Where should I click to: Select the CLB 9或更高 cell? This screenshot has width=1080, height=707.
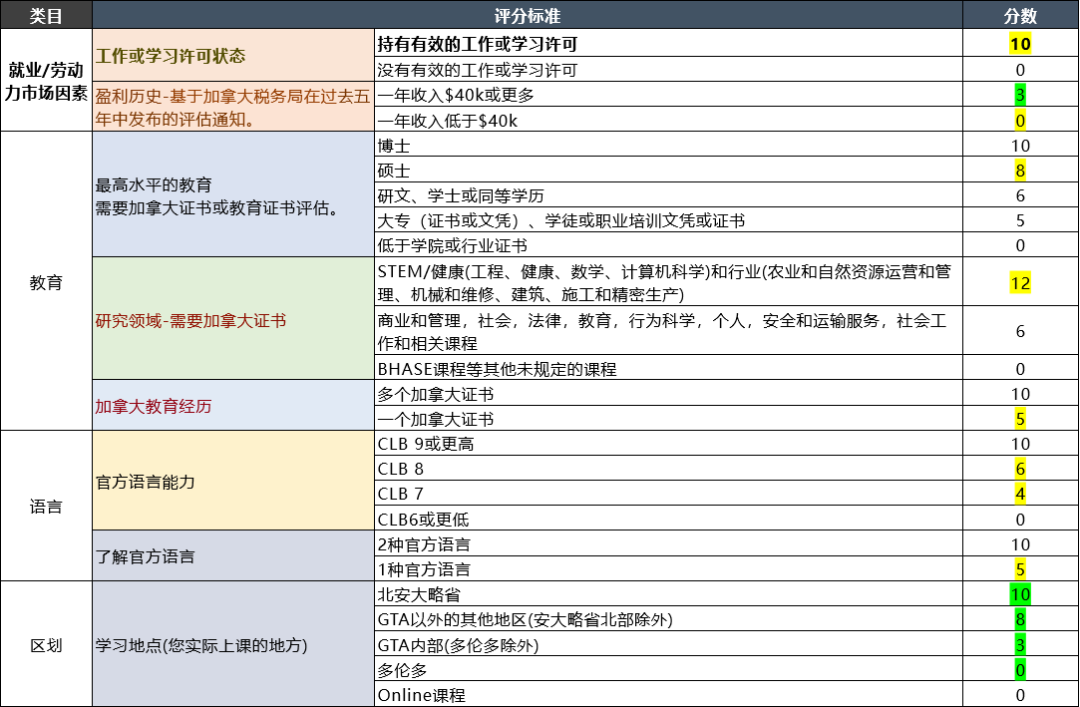coord(668,443)
